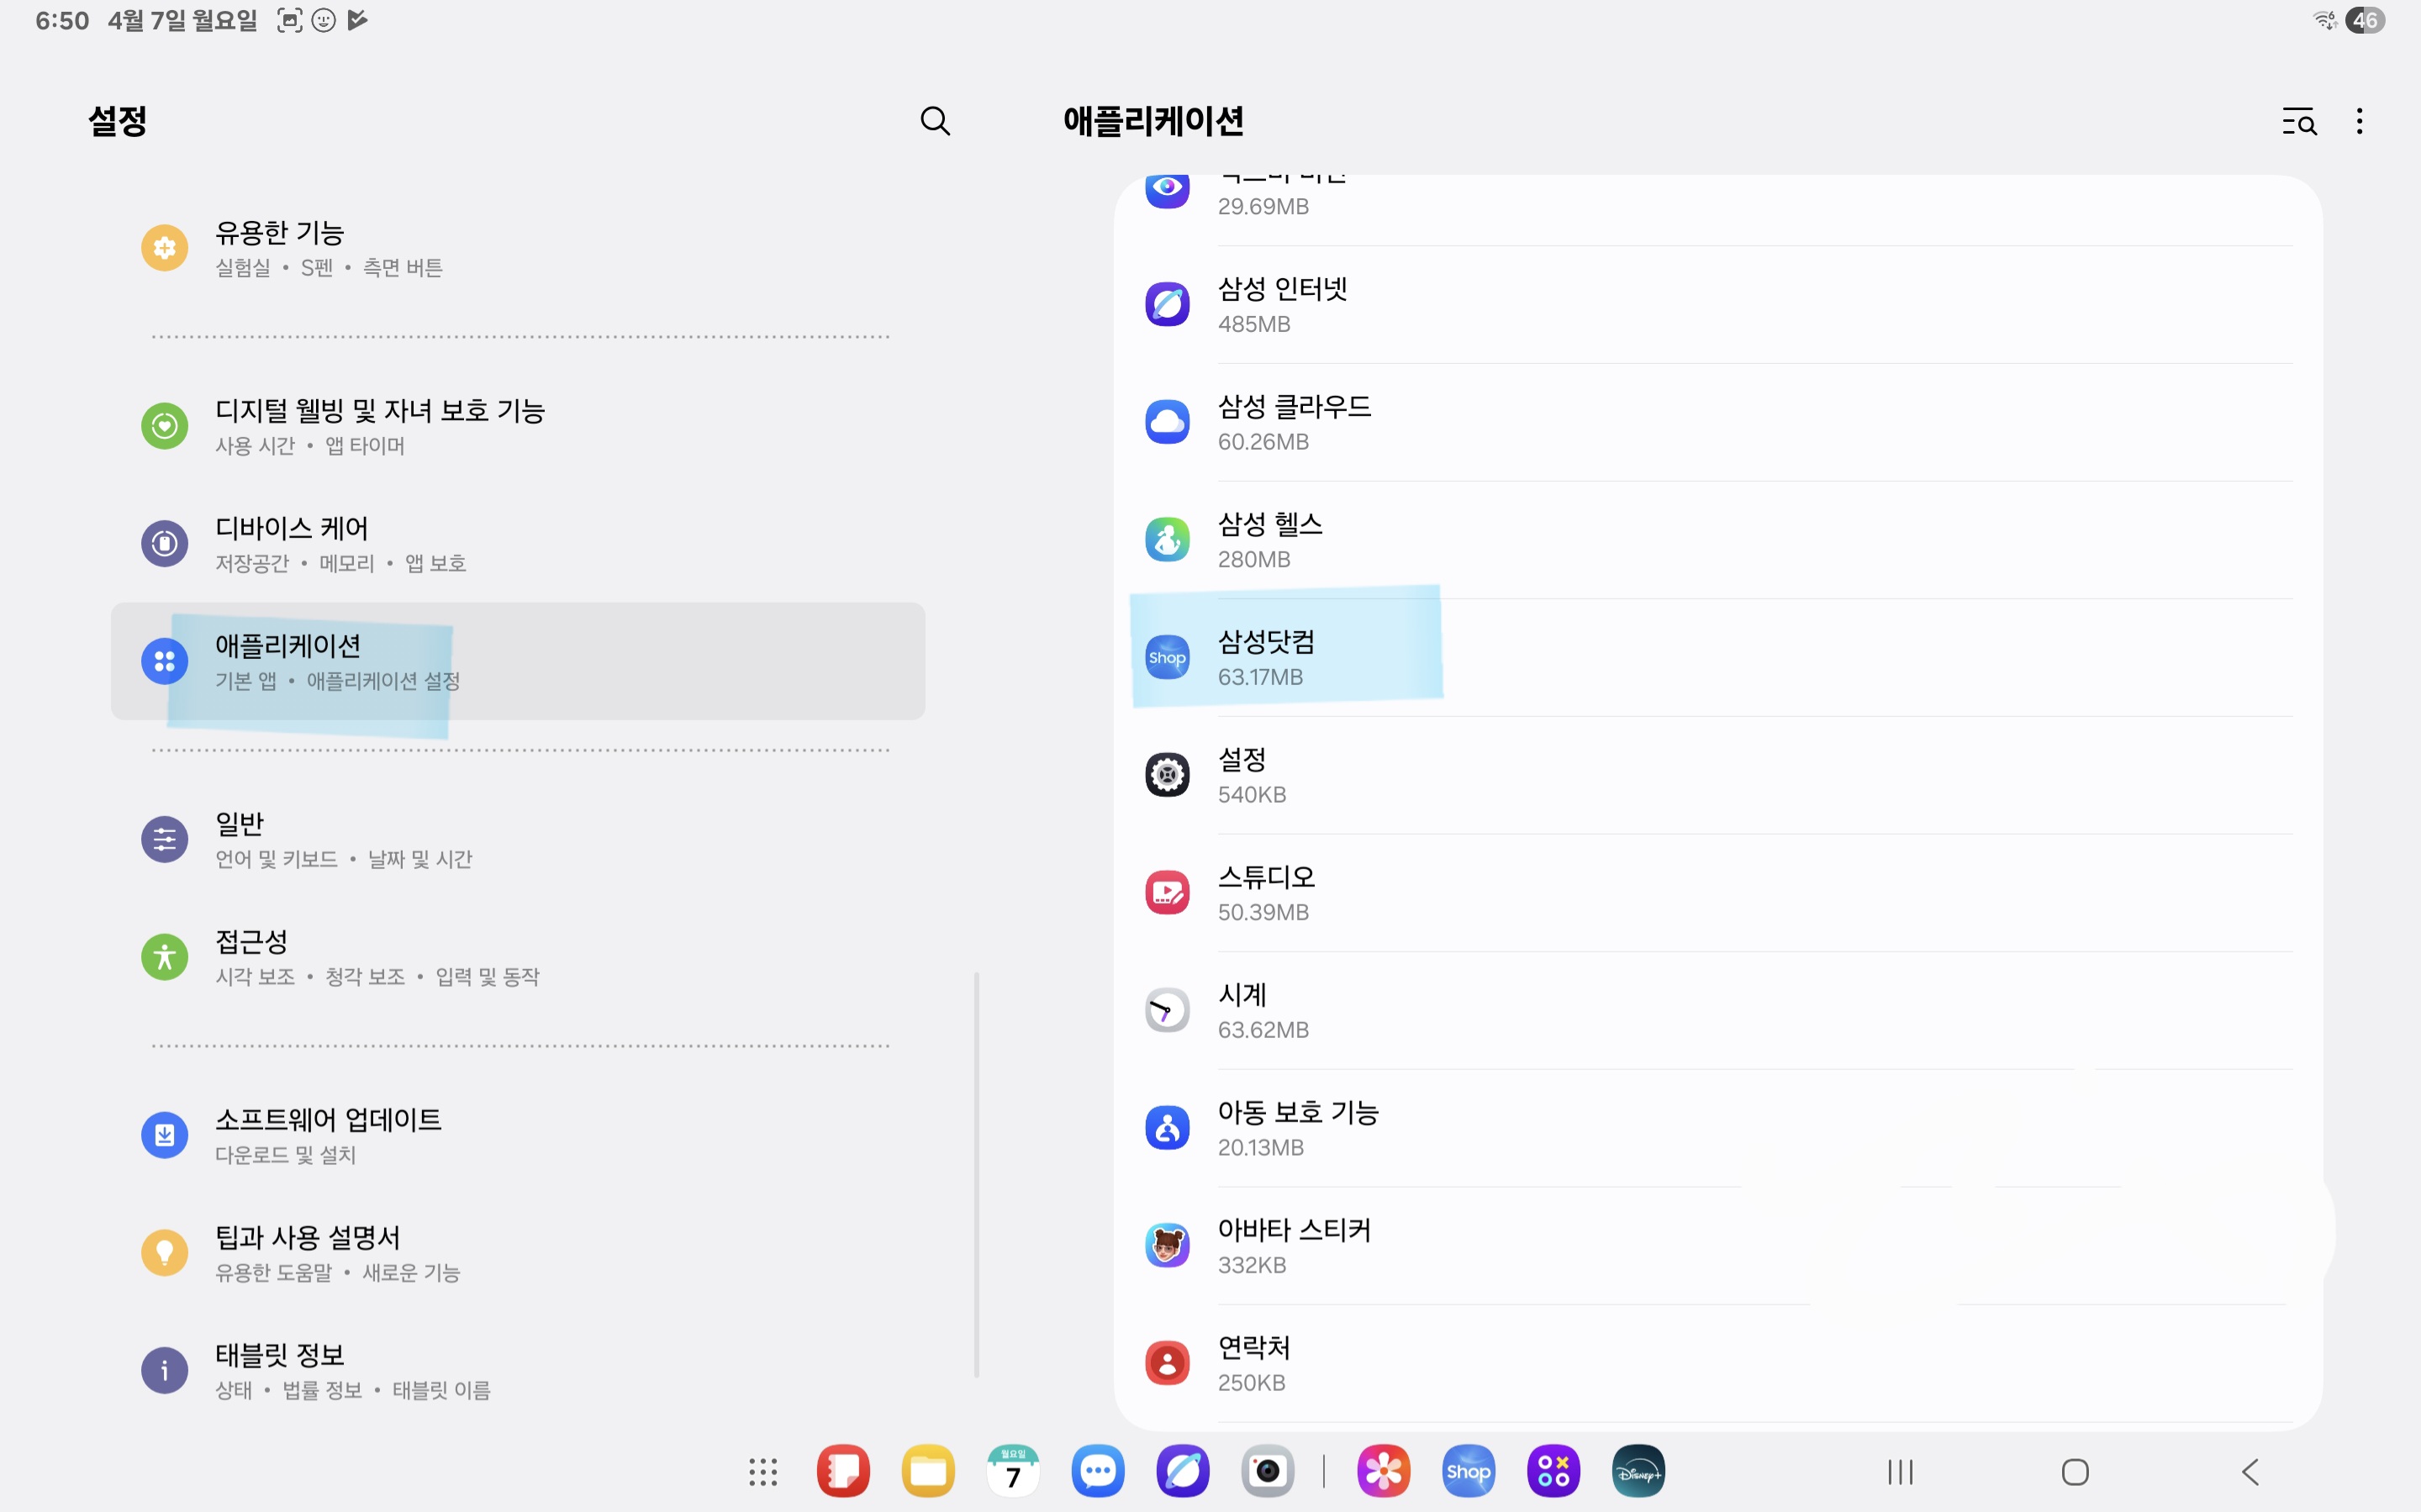Open the filter and search apps icon

[2298, 122]
